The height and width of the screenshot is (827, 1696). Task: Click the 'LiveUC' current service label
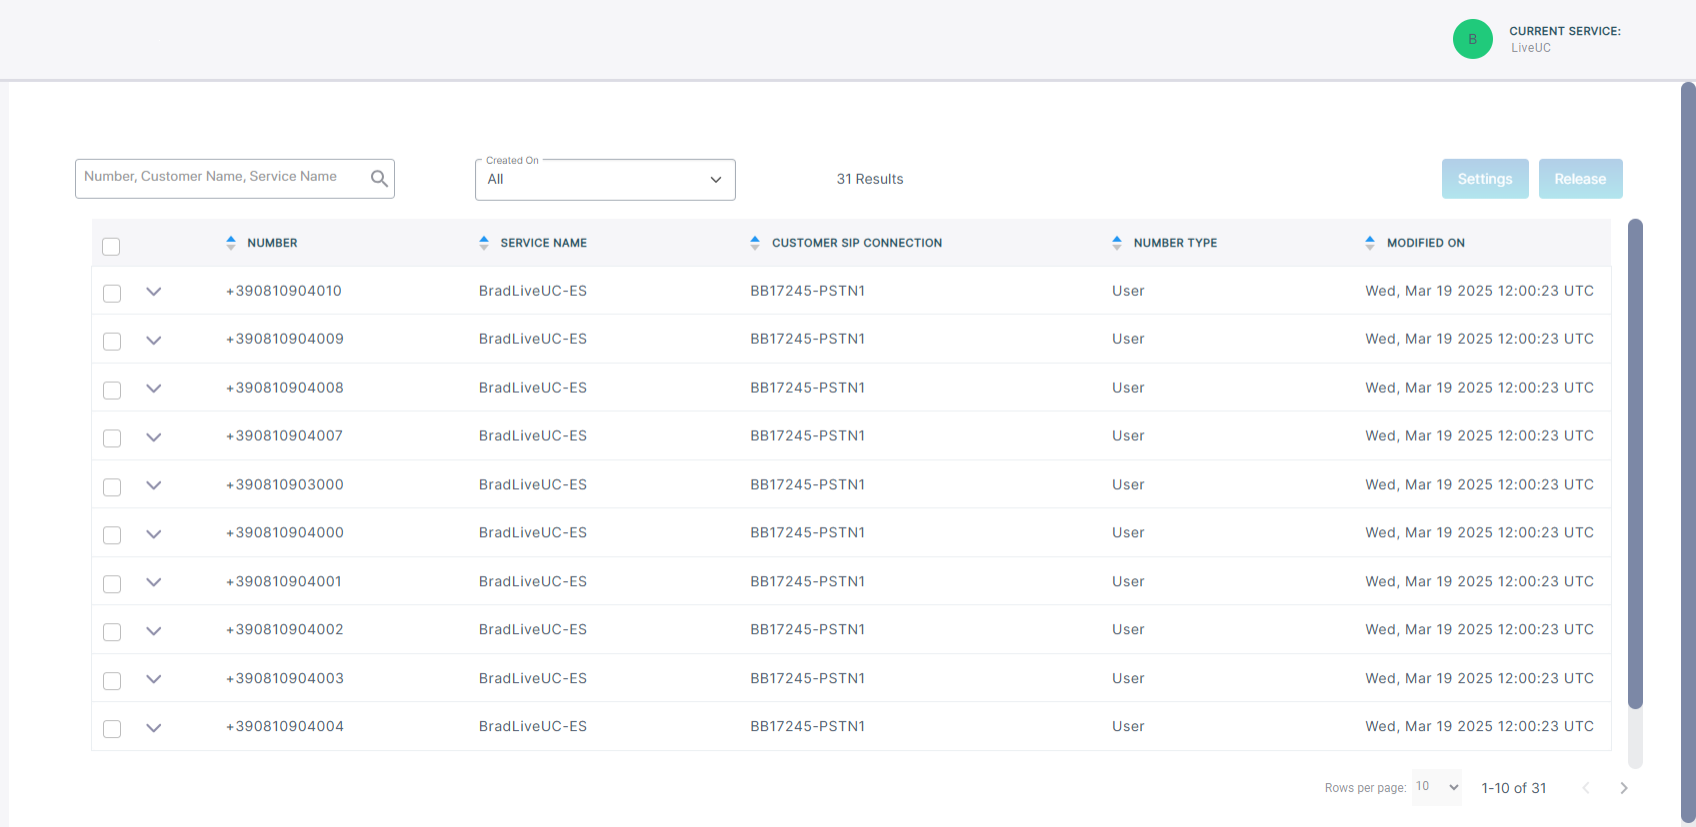click(1531, 48)
